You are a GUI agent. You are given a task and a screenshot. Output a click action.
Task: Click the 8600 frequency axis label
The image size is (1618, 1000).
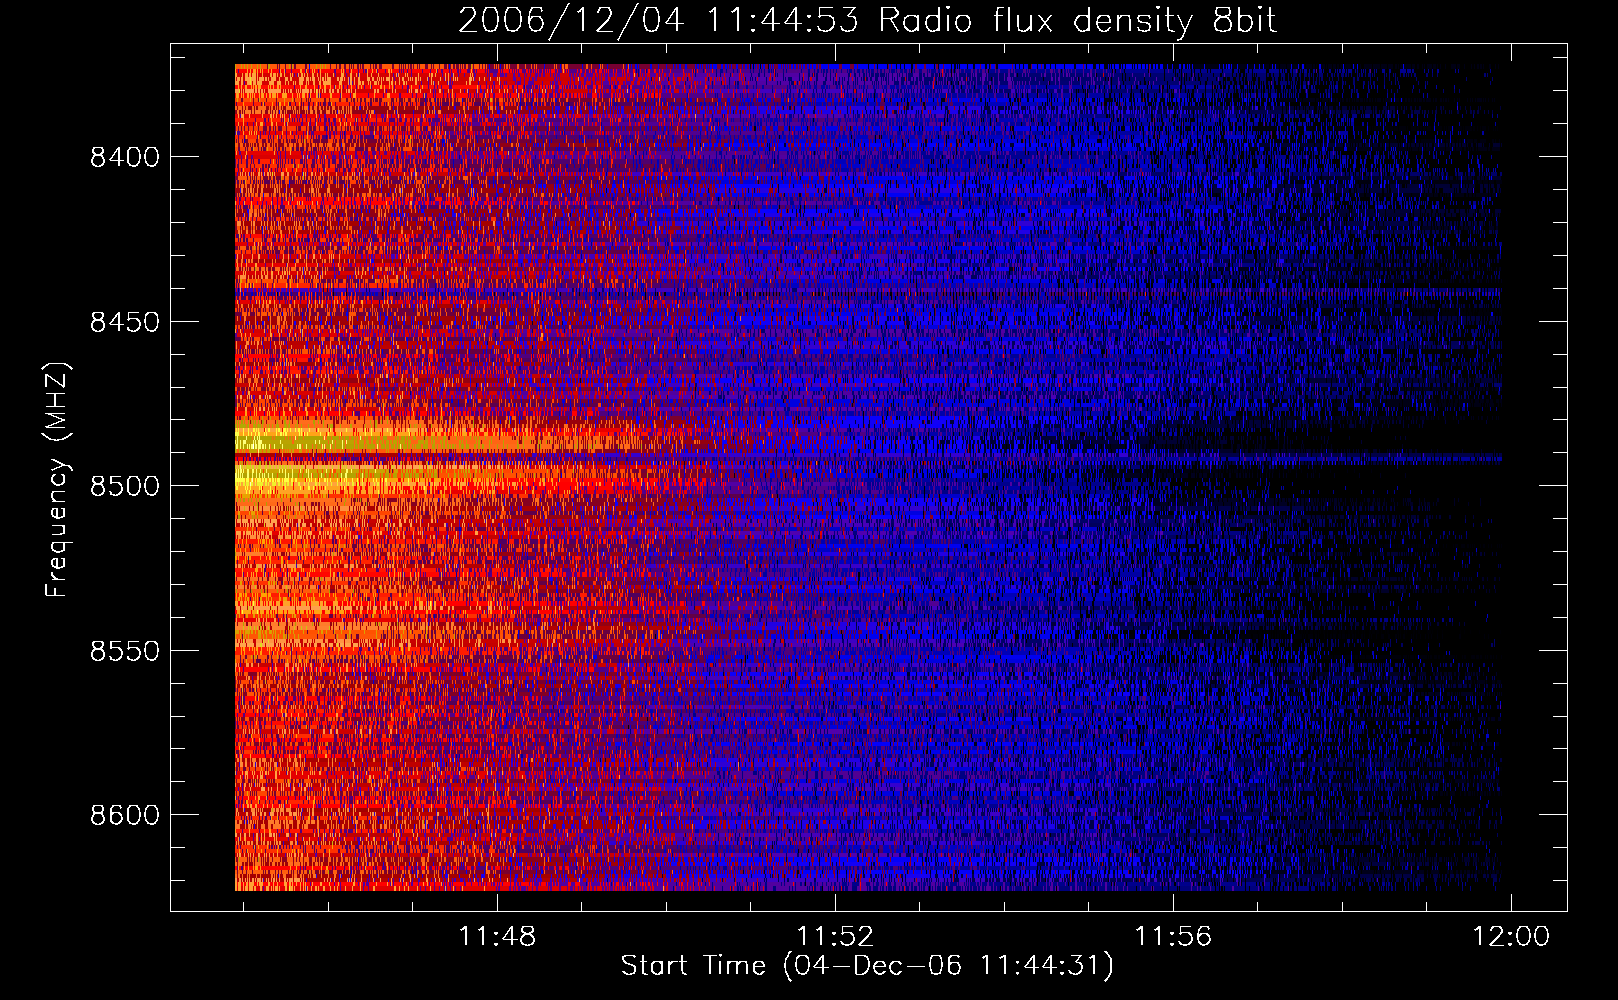(x=124, y=815)
